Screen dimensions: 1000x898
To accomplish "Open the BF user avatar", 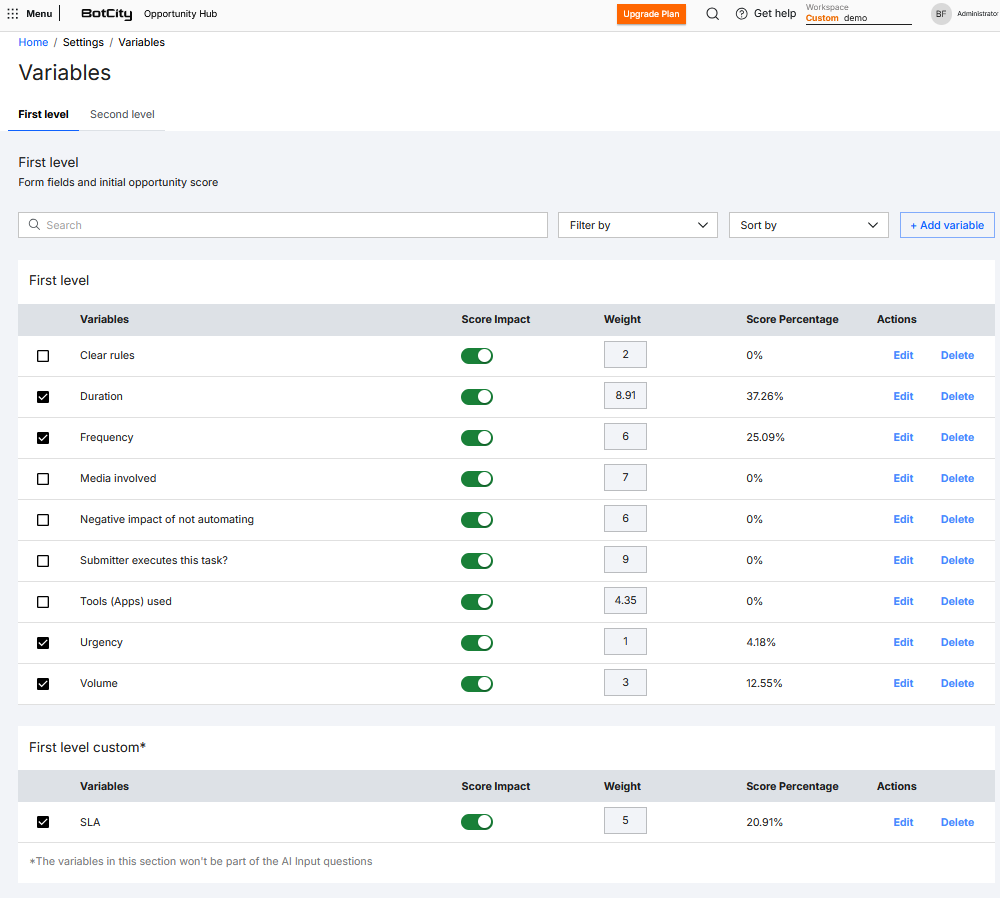I will click(940, 14).
